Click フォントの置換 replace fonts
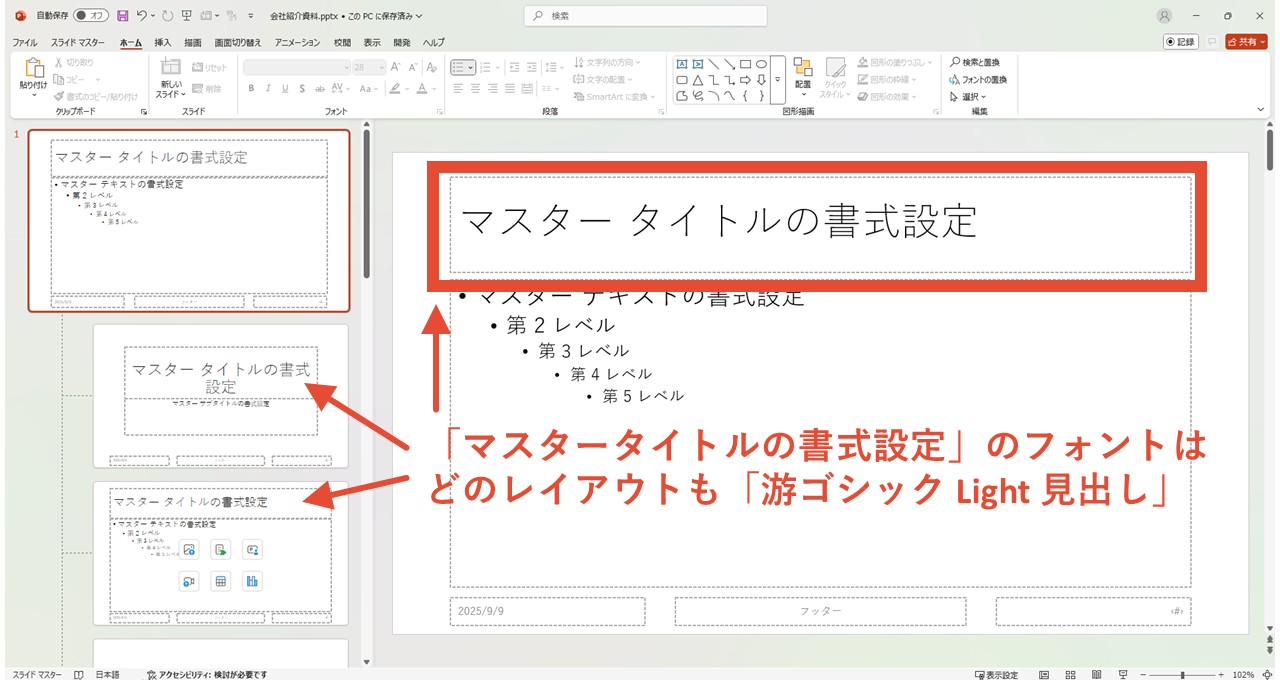 click(x=977, y=79)
